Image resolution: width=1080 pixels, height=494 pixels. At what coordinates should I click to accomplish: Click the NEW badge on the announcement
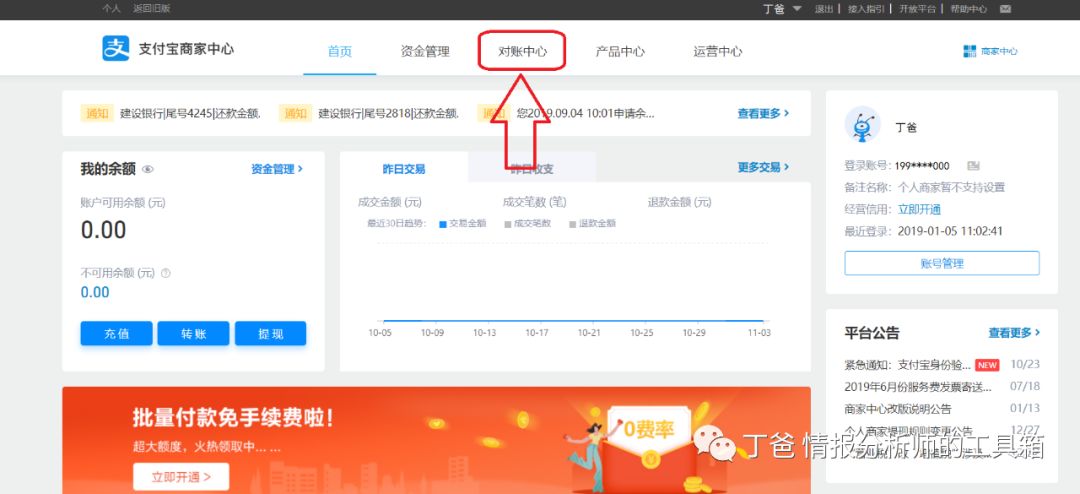pos(987,365)
